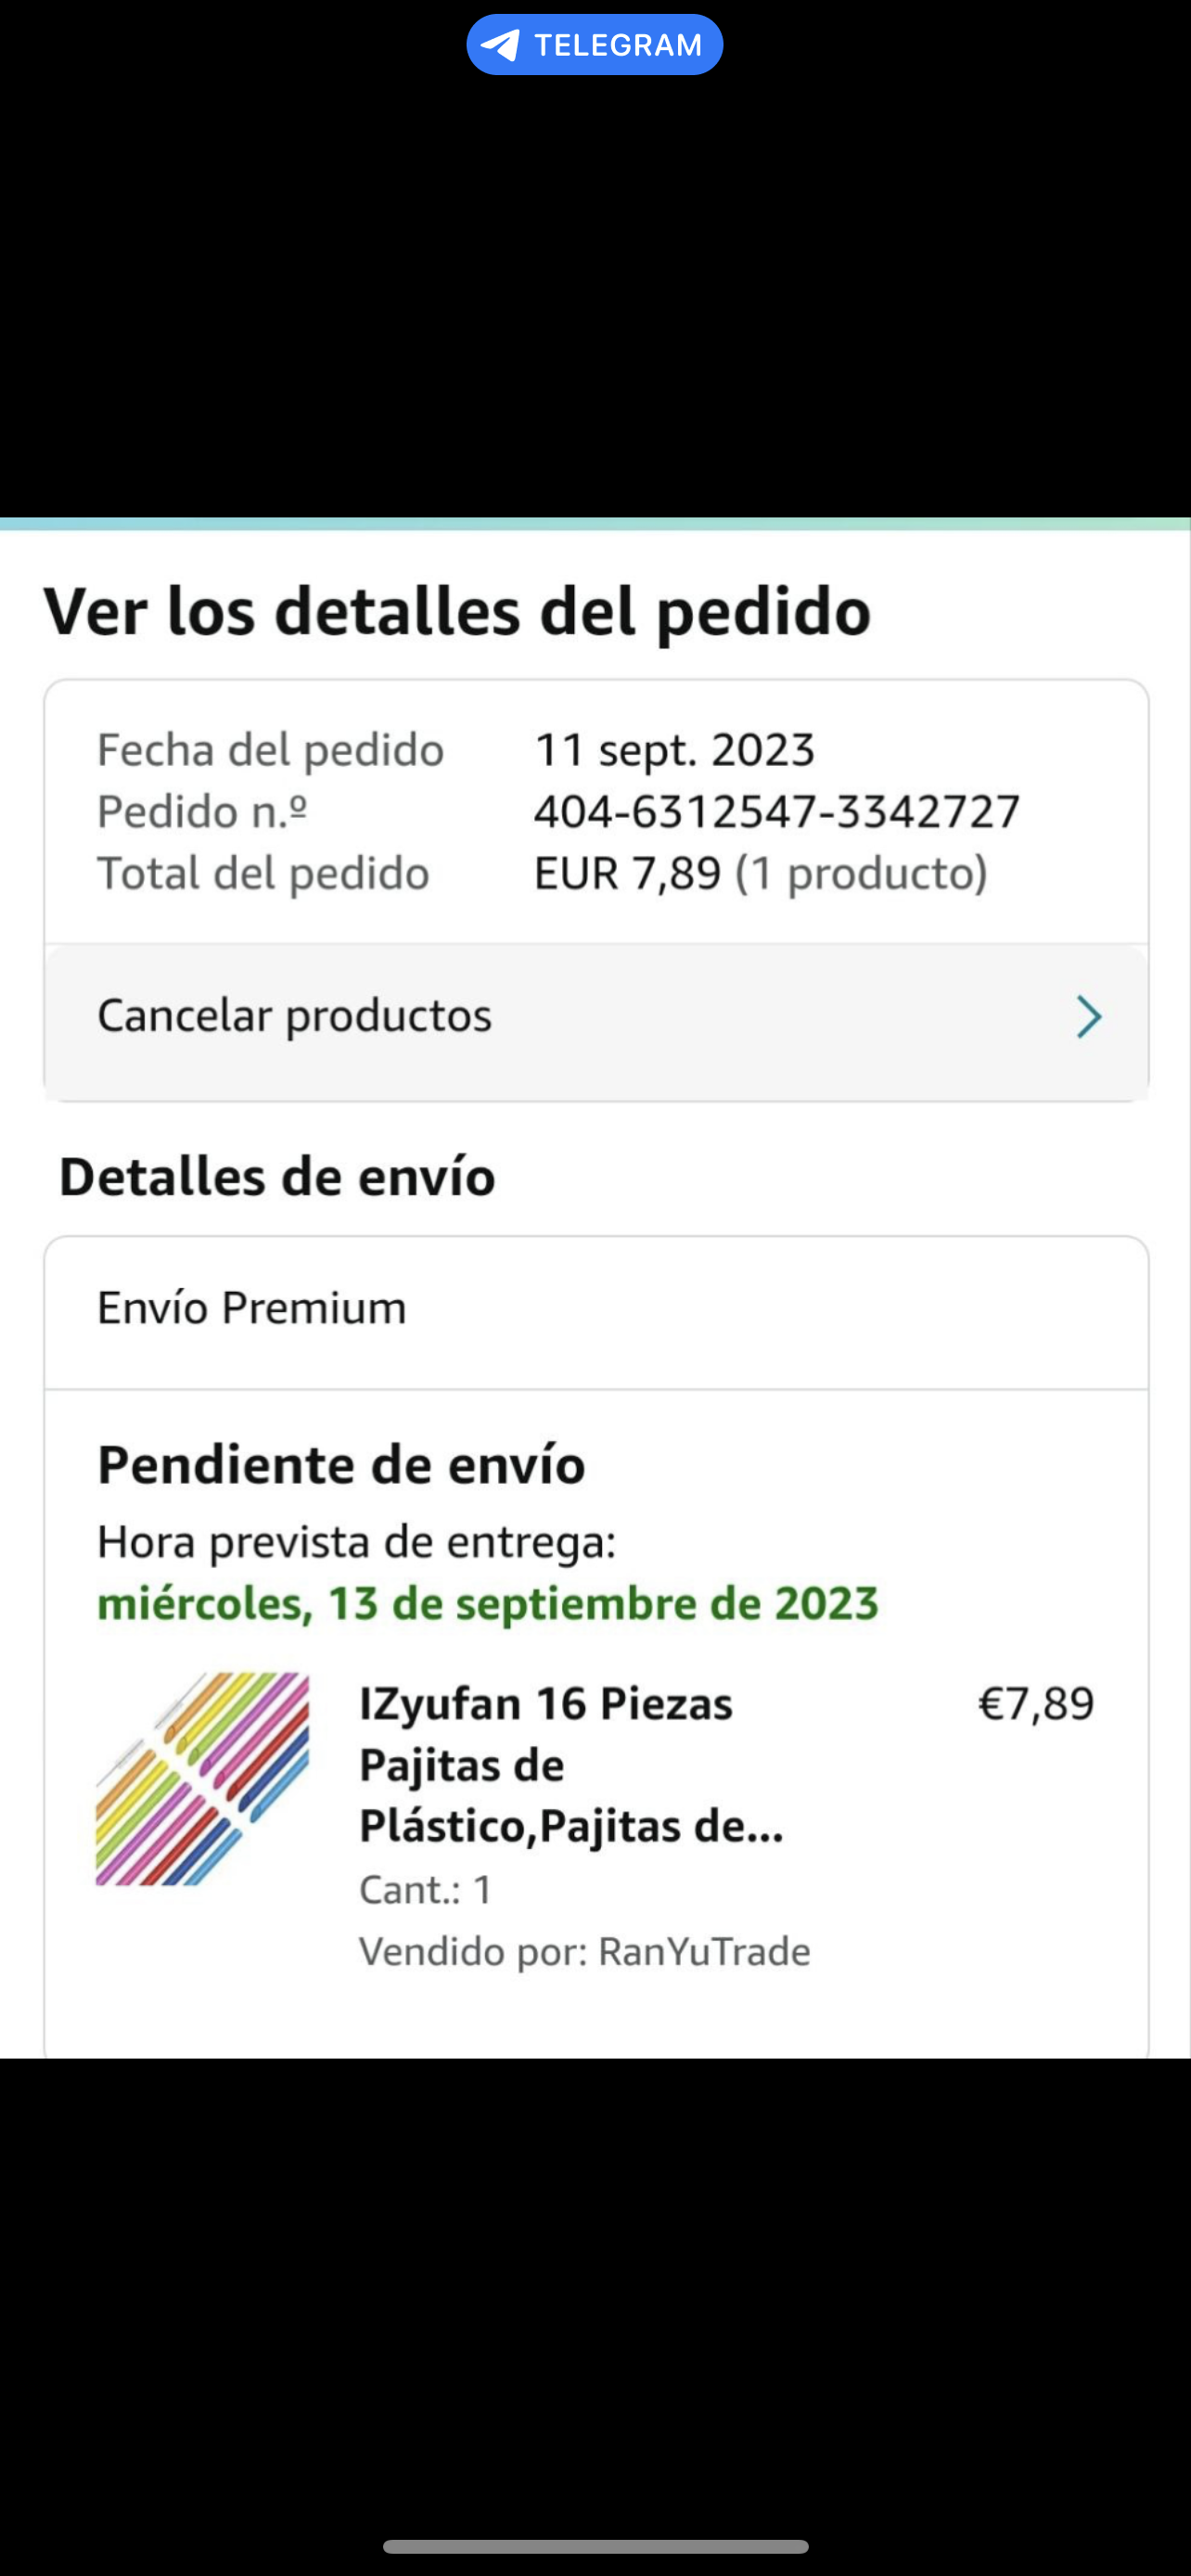Tap the Telegram paper plane icon
Screen dimensions: 1191x2576
click(x=500, y=45)
